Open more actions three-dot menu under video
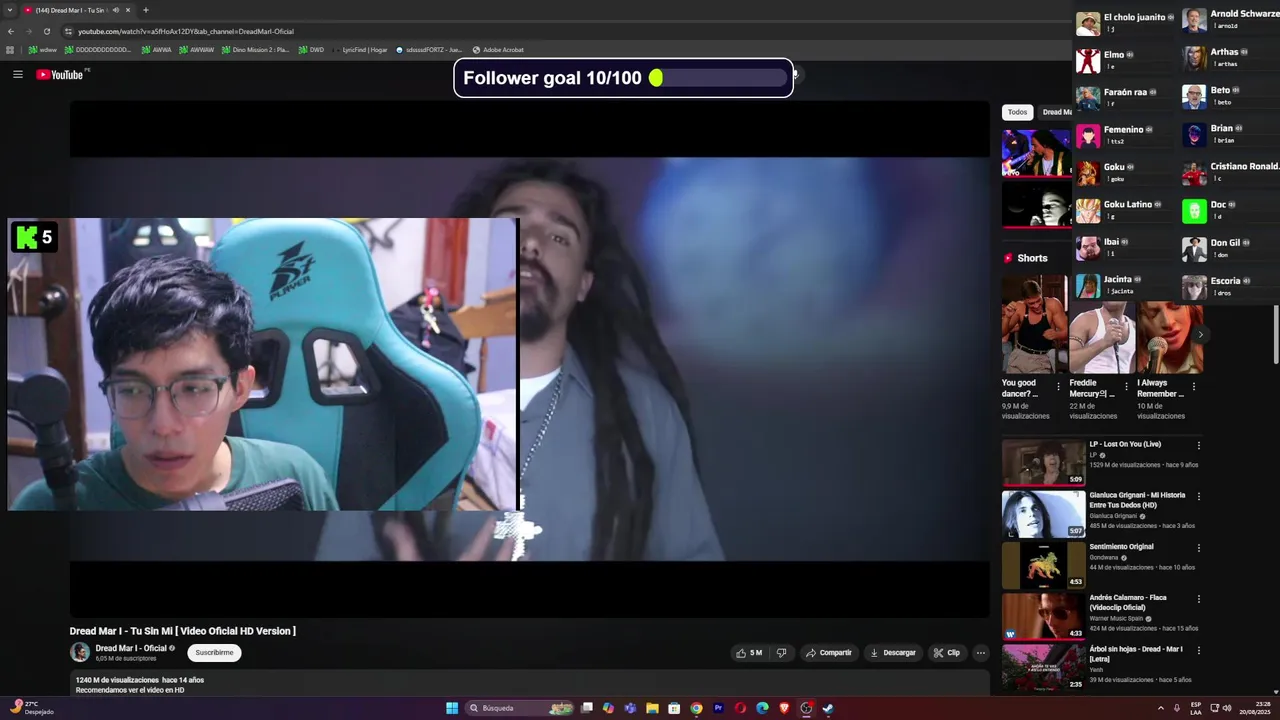Screen dimensions: 1280x720 click(981, 653)
